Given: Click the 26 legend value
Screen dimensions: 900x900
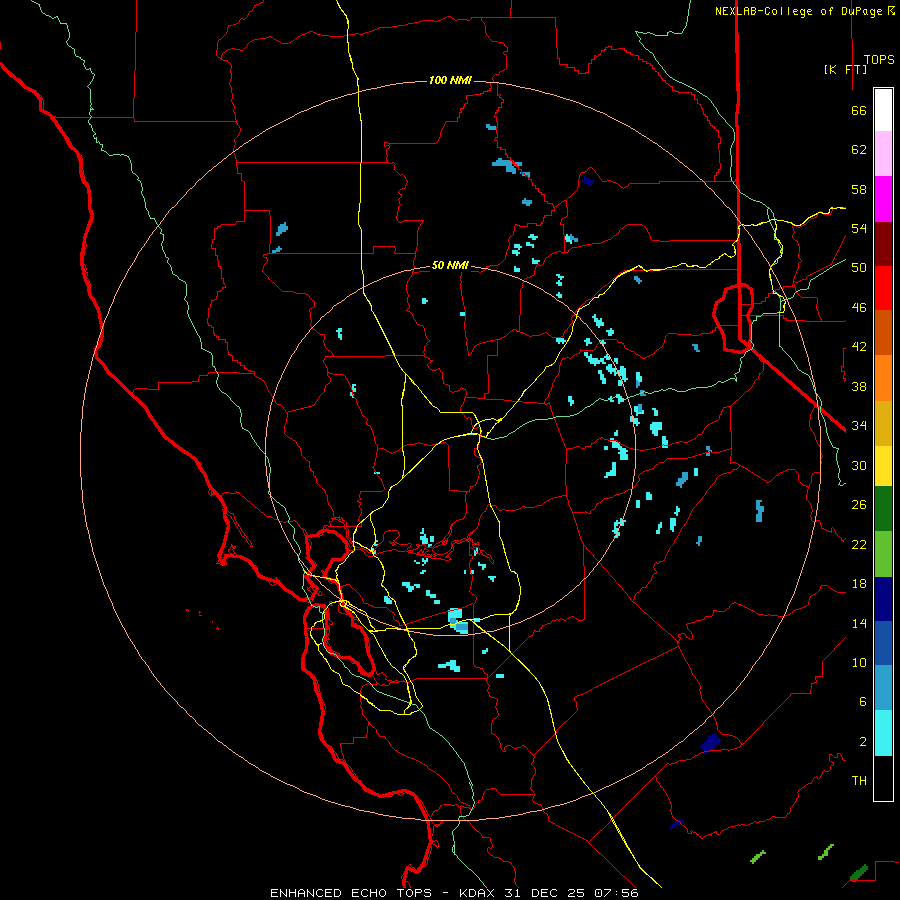Looking at the screenshot, I should tap(859, 505).
